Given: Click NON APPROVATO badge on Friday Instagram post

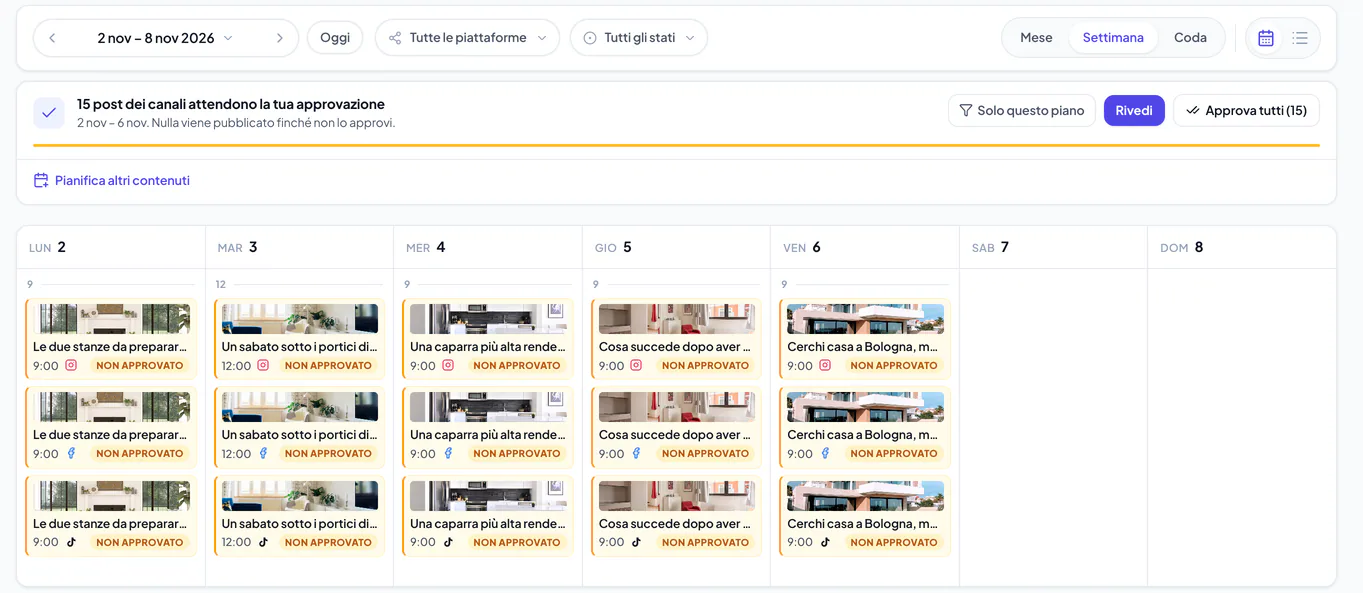Looking at the screenshot, I should (x=894, y=366).
